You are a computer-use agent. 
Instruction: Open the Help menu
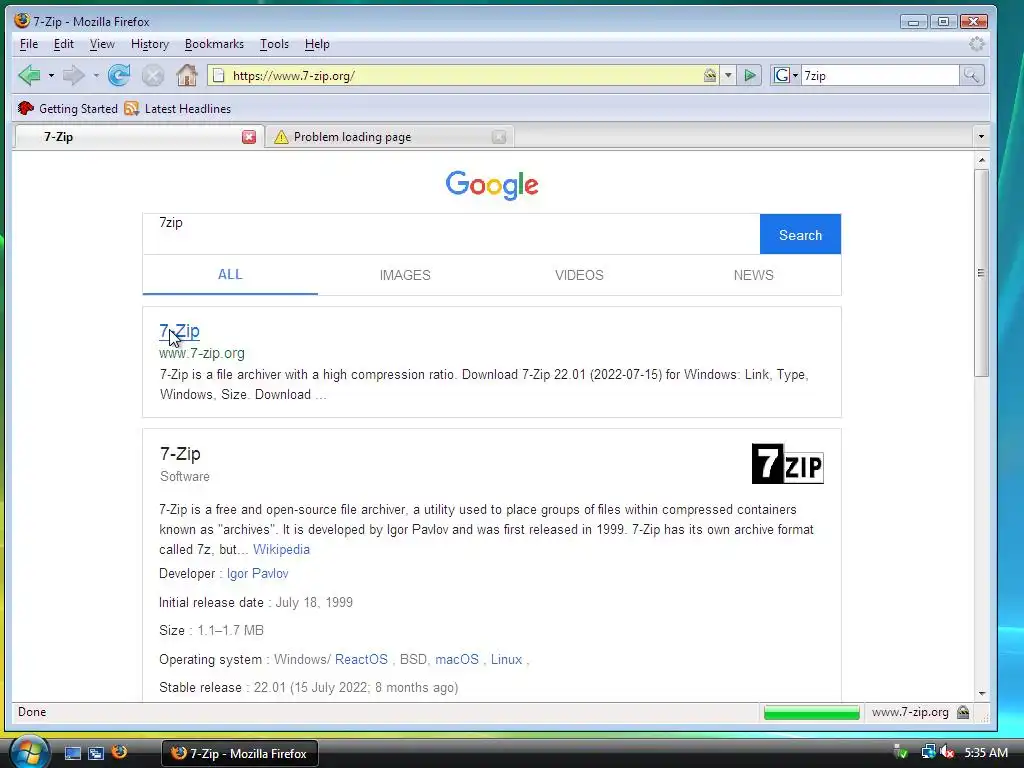(317, 44)
